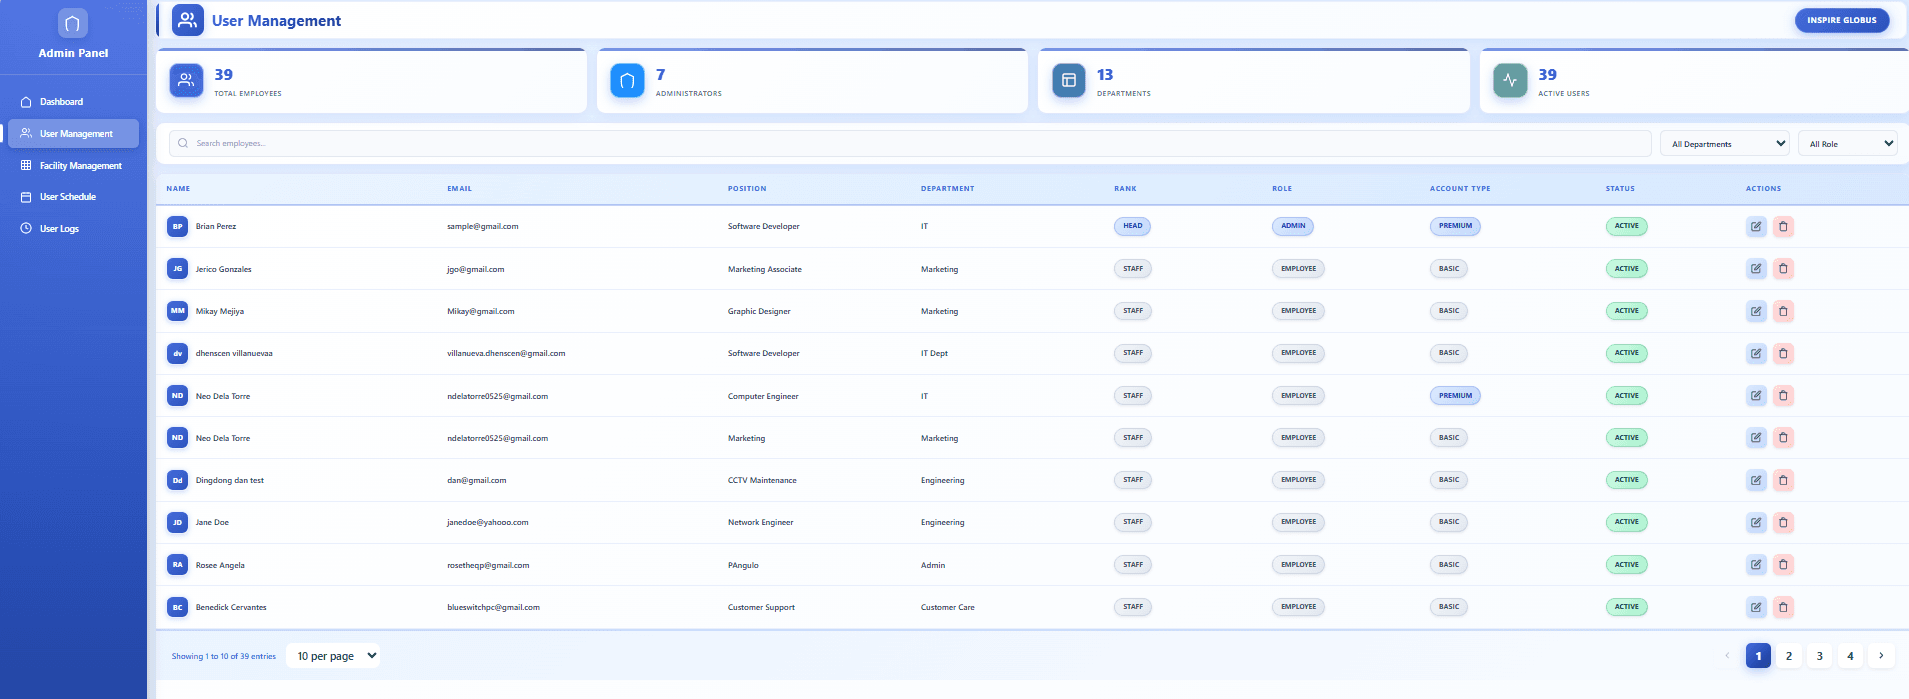Click the Departments card icon
The height and width of the screenshot is (699, 1909).
[1068, 81]
